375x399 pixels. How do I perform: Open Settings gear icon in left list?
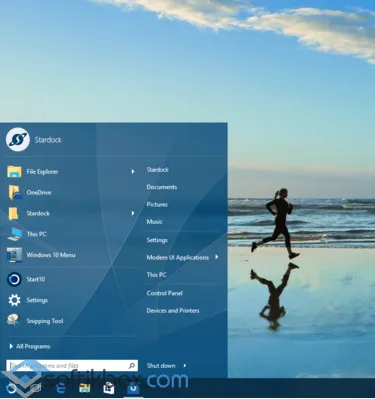tap(14, 300)
